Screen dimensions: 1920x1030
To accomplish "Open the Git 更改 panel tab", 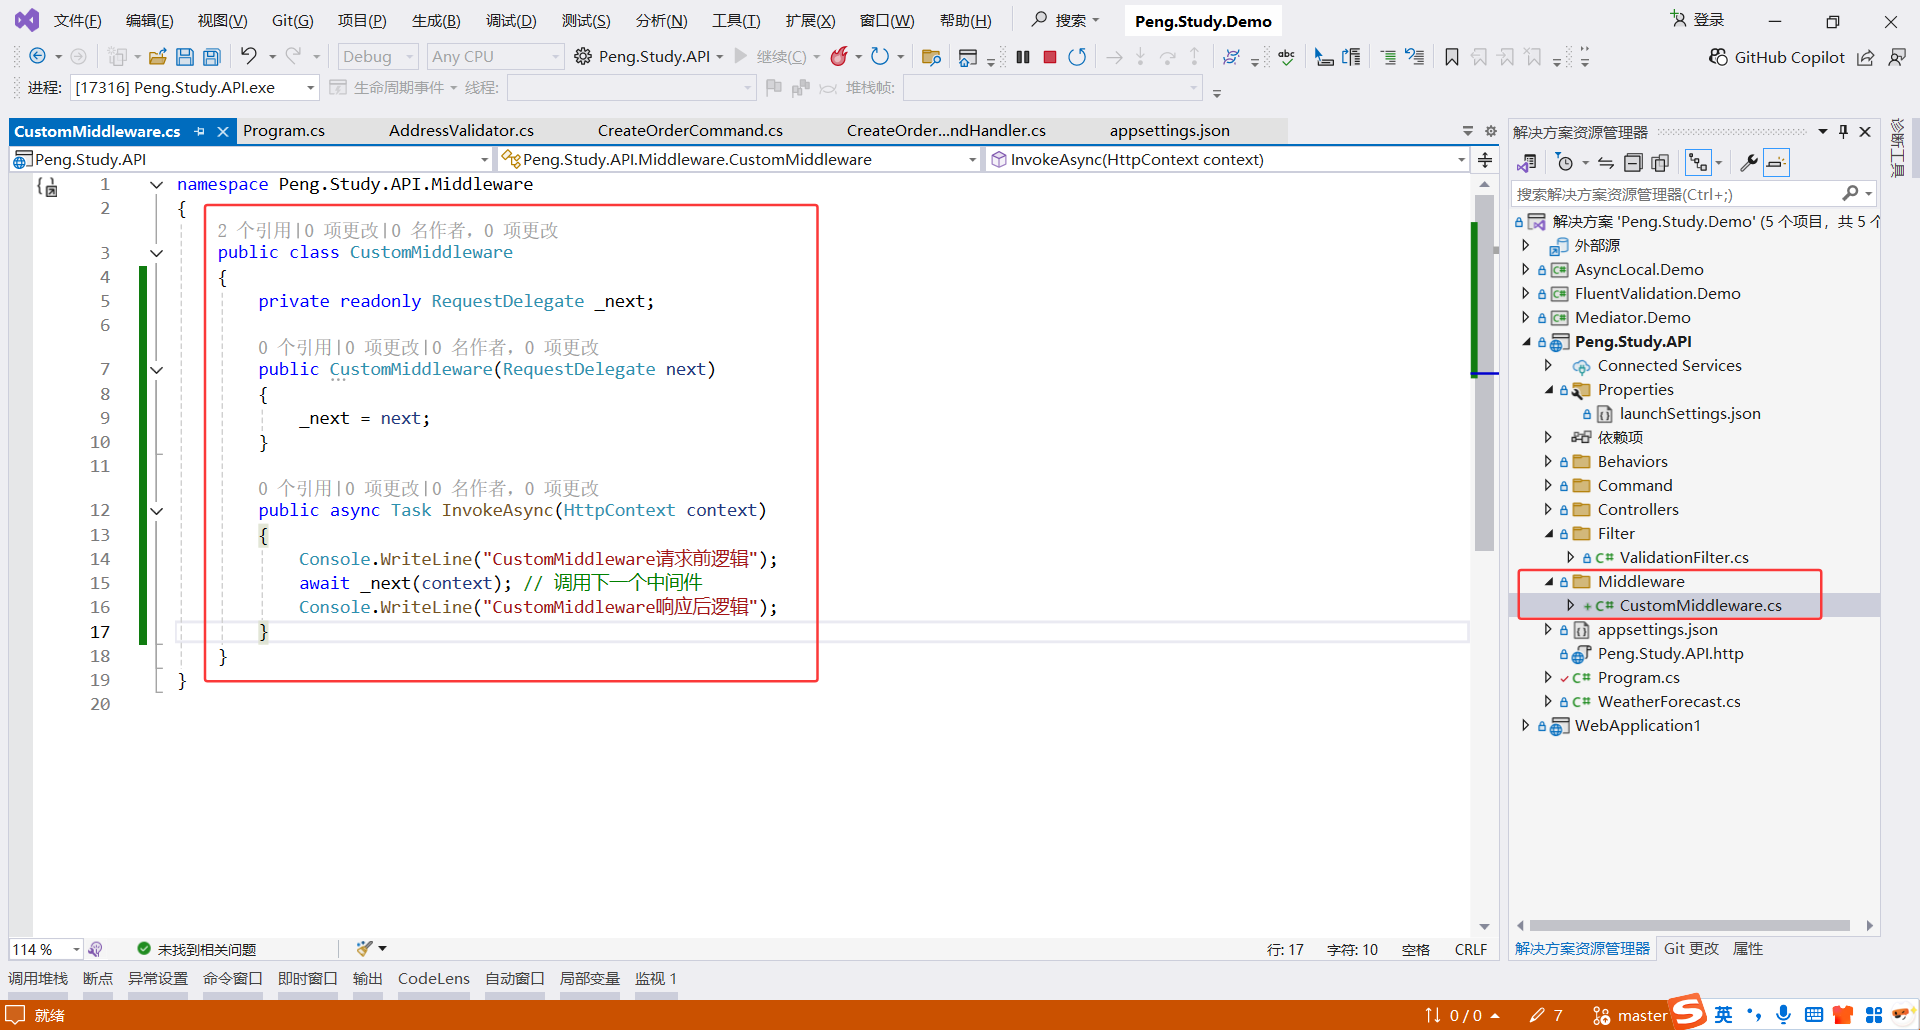I will coord(1691,949).
